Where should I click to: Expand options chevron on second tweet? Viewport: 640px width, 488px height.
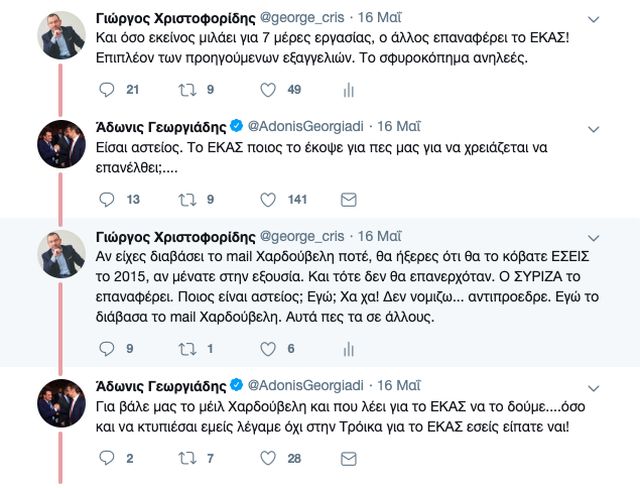click(x=596, y=128)
